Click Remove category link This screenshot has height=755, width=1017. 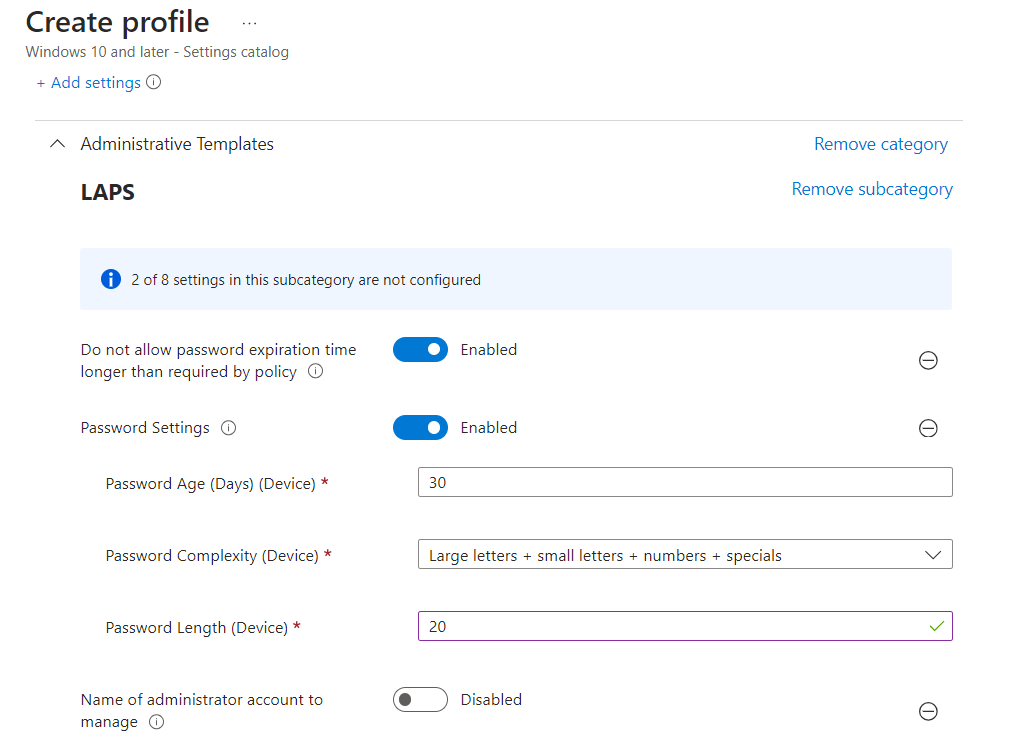click(x=880, y=145)
